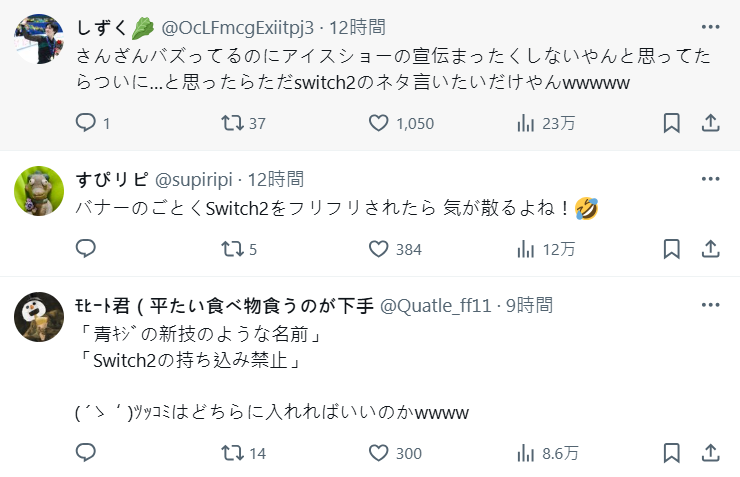The height and width of the screenshot is (477, 740).
Task: Share しずく's tweet
Action: click(x=710, y=123)
